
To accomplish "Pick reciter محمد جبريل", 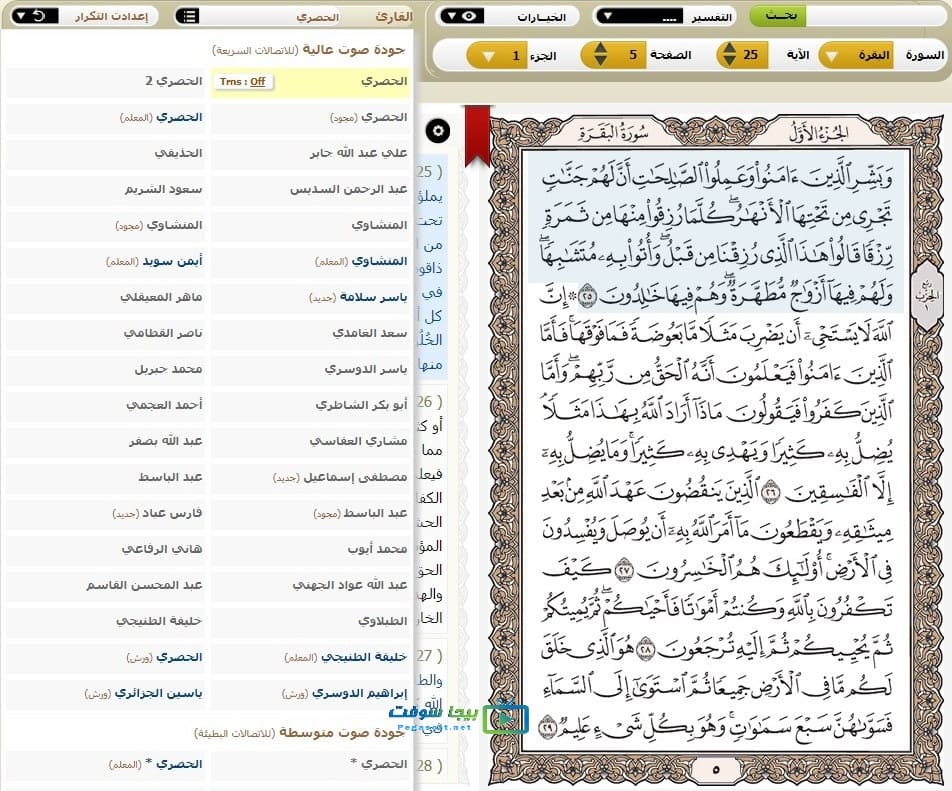I will [x=104, y=369].
